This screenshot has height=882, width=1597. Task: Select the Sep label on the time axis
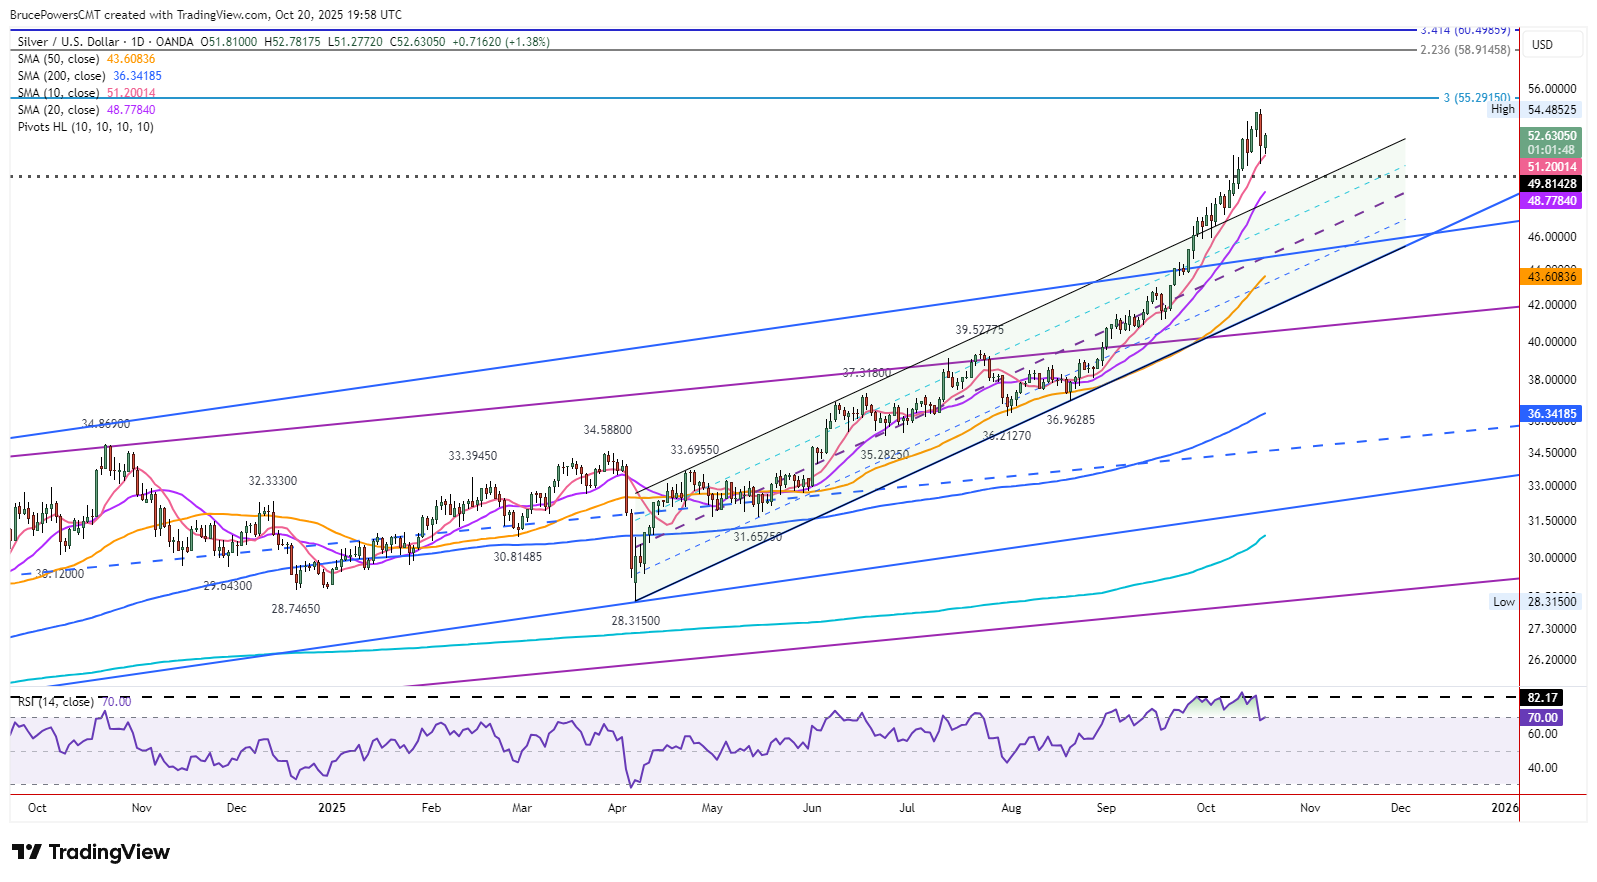click(x=1106, y=808)
